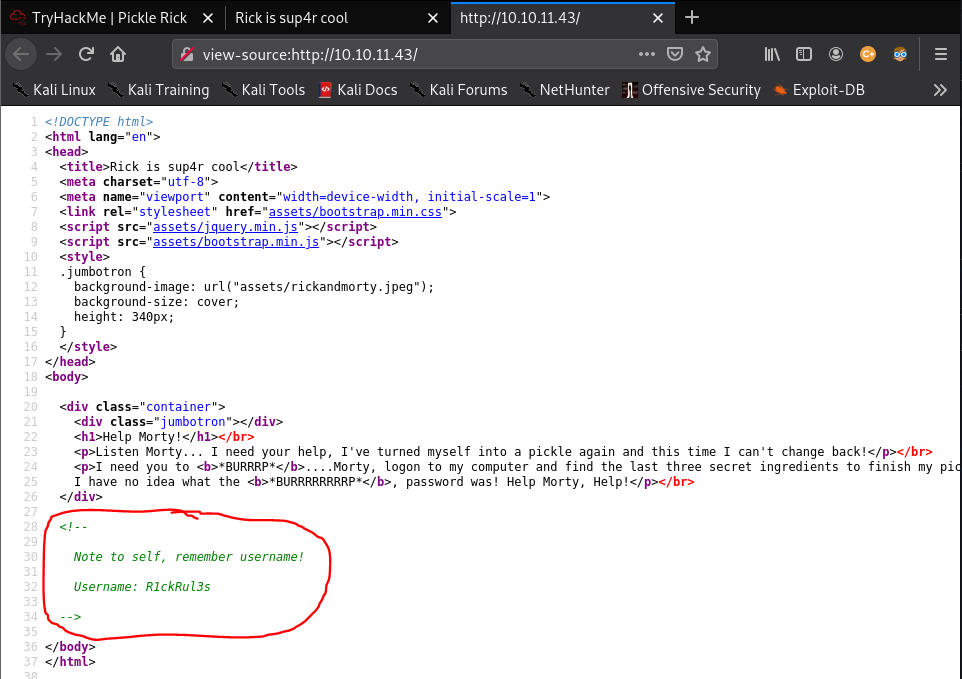Click the title text Rick is sup4r cool
The width and height of the screenshot is (962, 679).
(x=175, y=167)
